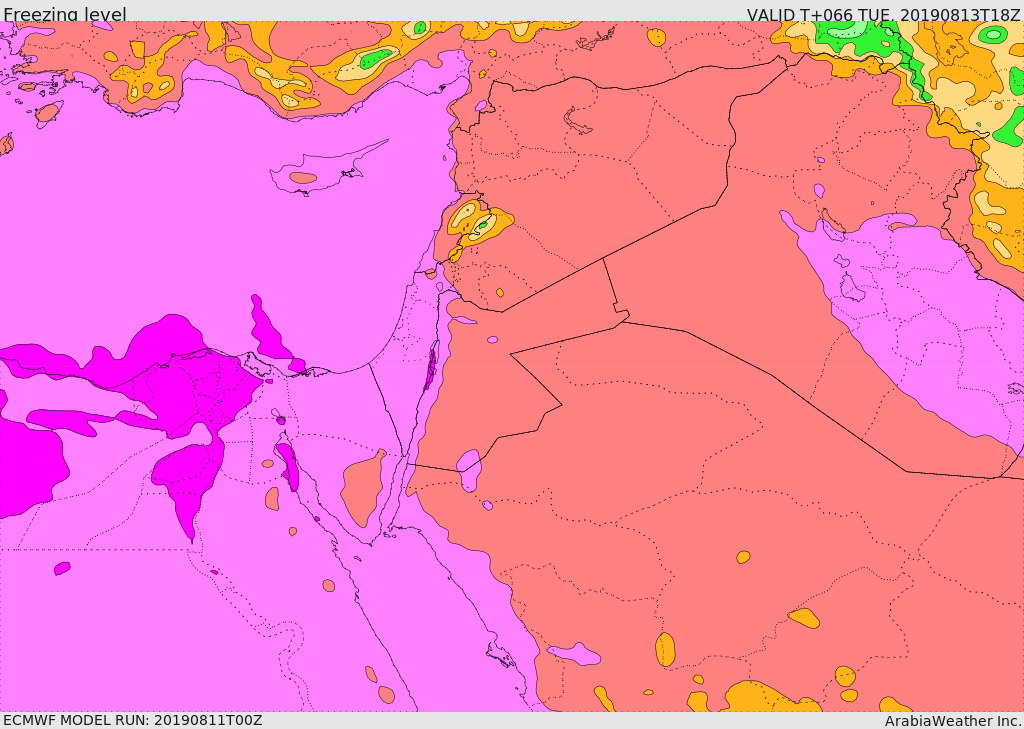
Task: Click pink patch on Jordan-Saudi border
Action: (x=468, y=462)
